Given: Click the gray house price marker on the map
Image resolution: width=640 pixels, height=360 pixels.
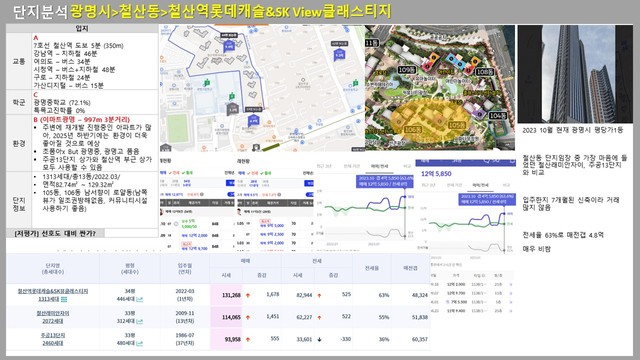Looking at the screenshot, I should (x=233, y=109).
